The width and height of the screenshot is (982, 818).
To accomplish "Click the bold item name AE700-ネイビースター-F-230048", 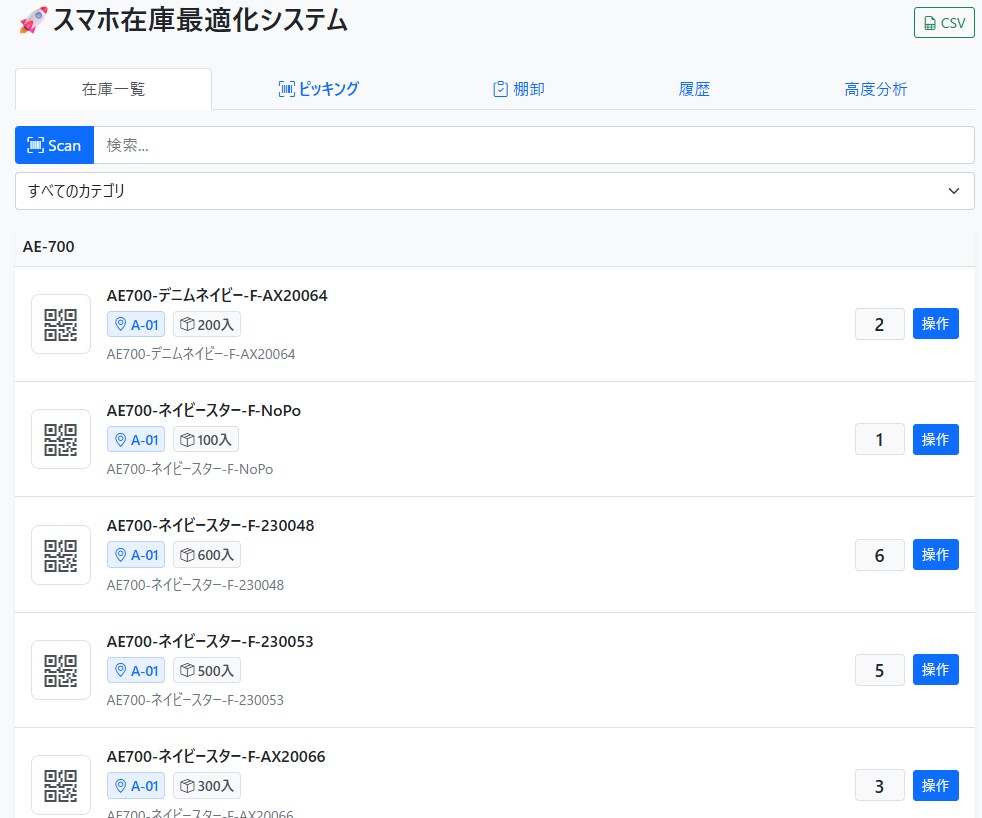I will pos(210,526).
